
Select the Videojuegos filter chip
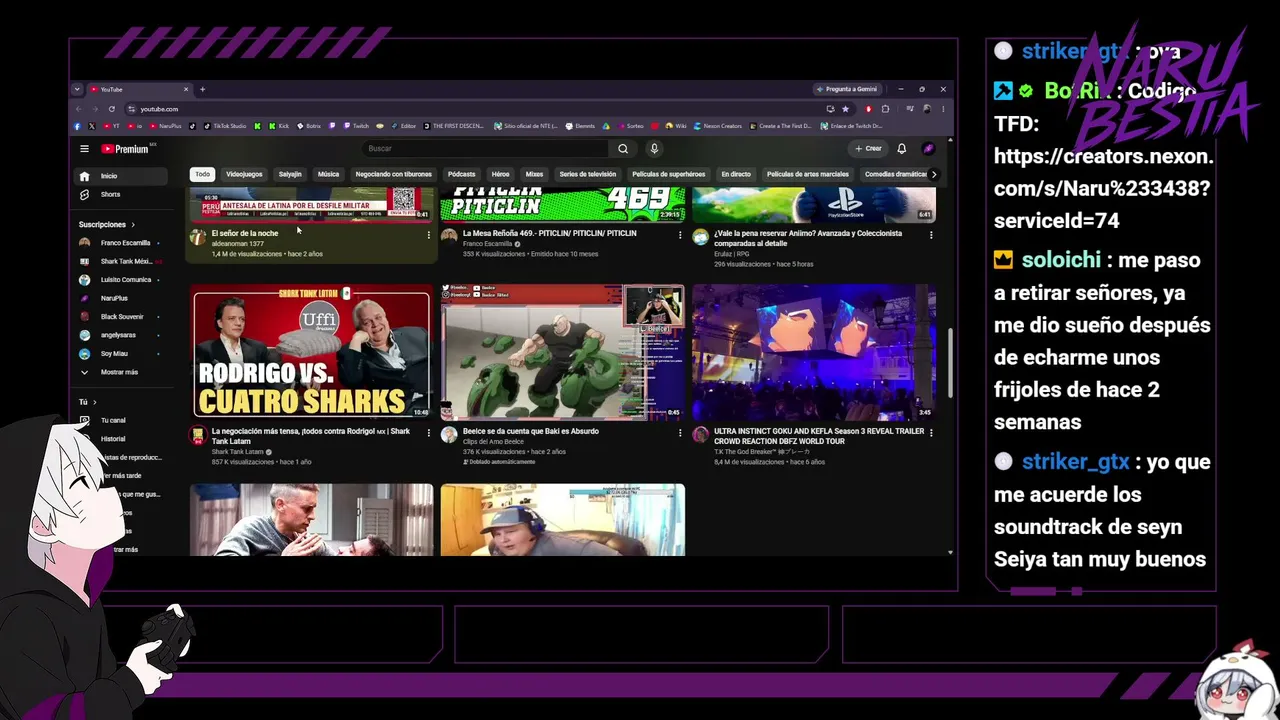tap(244, 174)
